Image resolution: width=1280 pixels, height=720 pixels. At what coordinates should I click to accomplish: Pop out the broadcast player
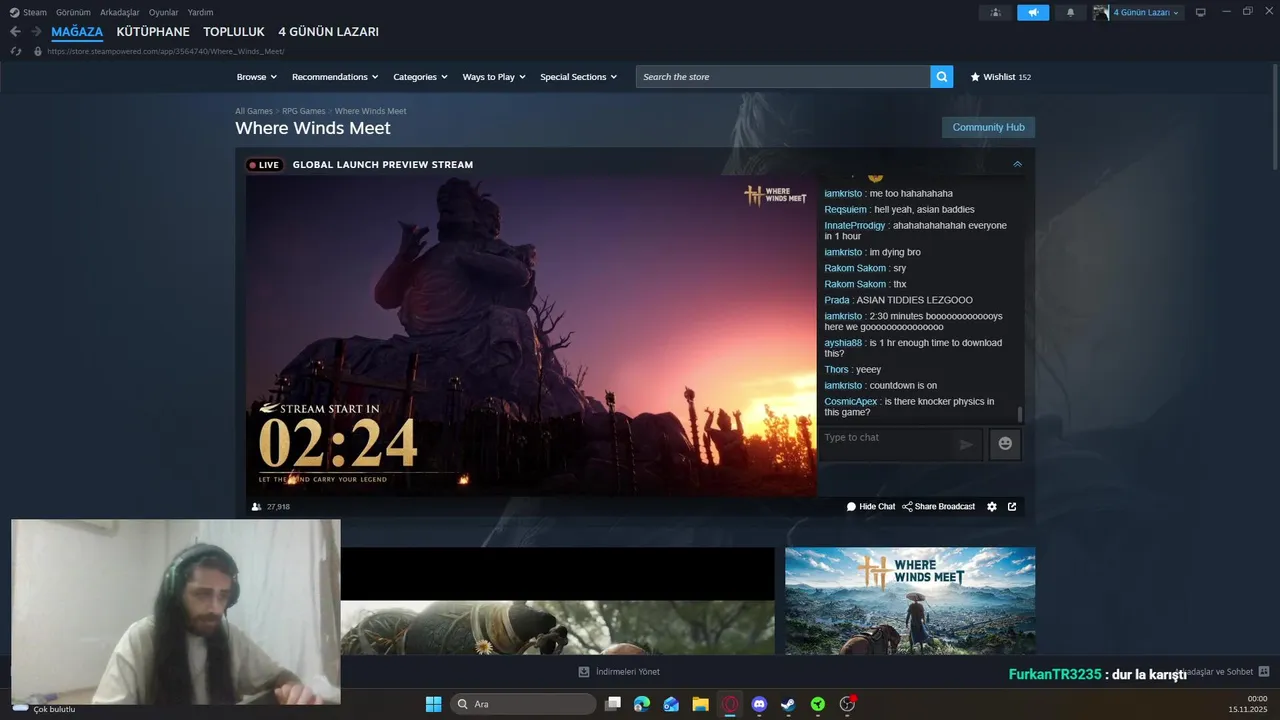pos(1012,507)
